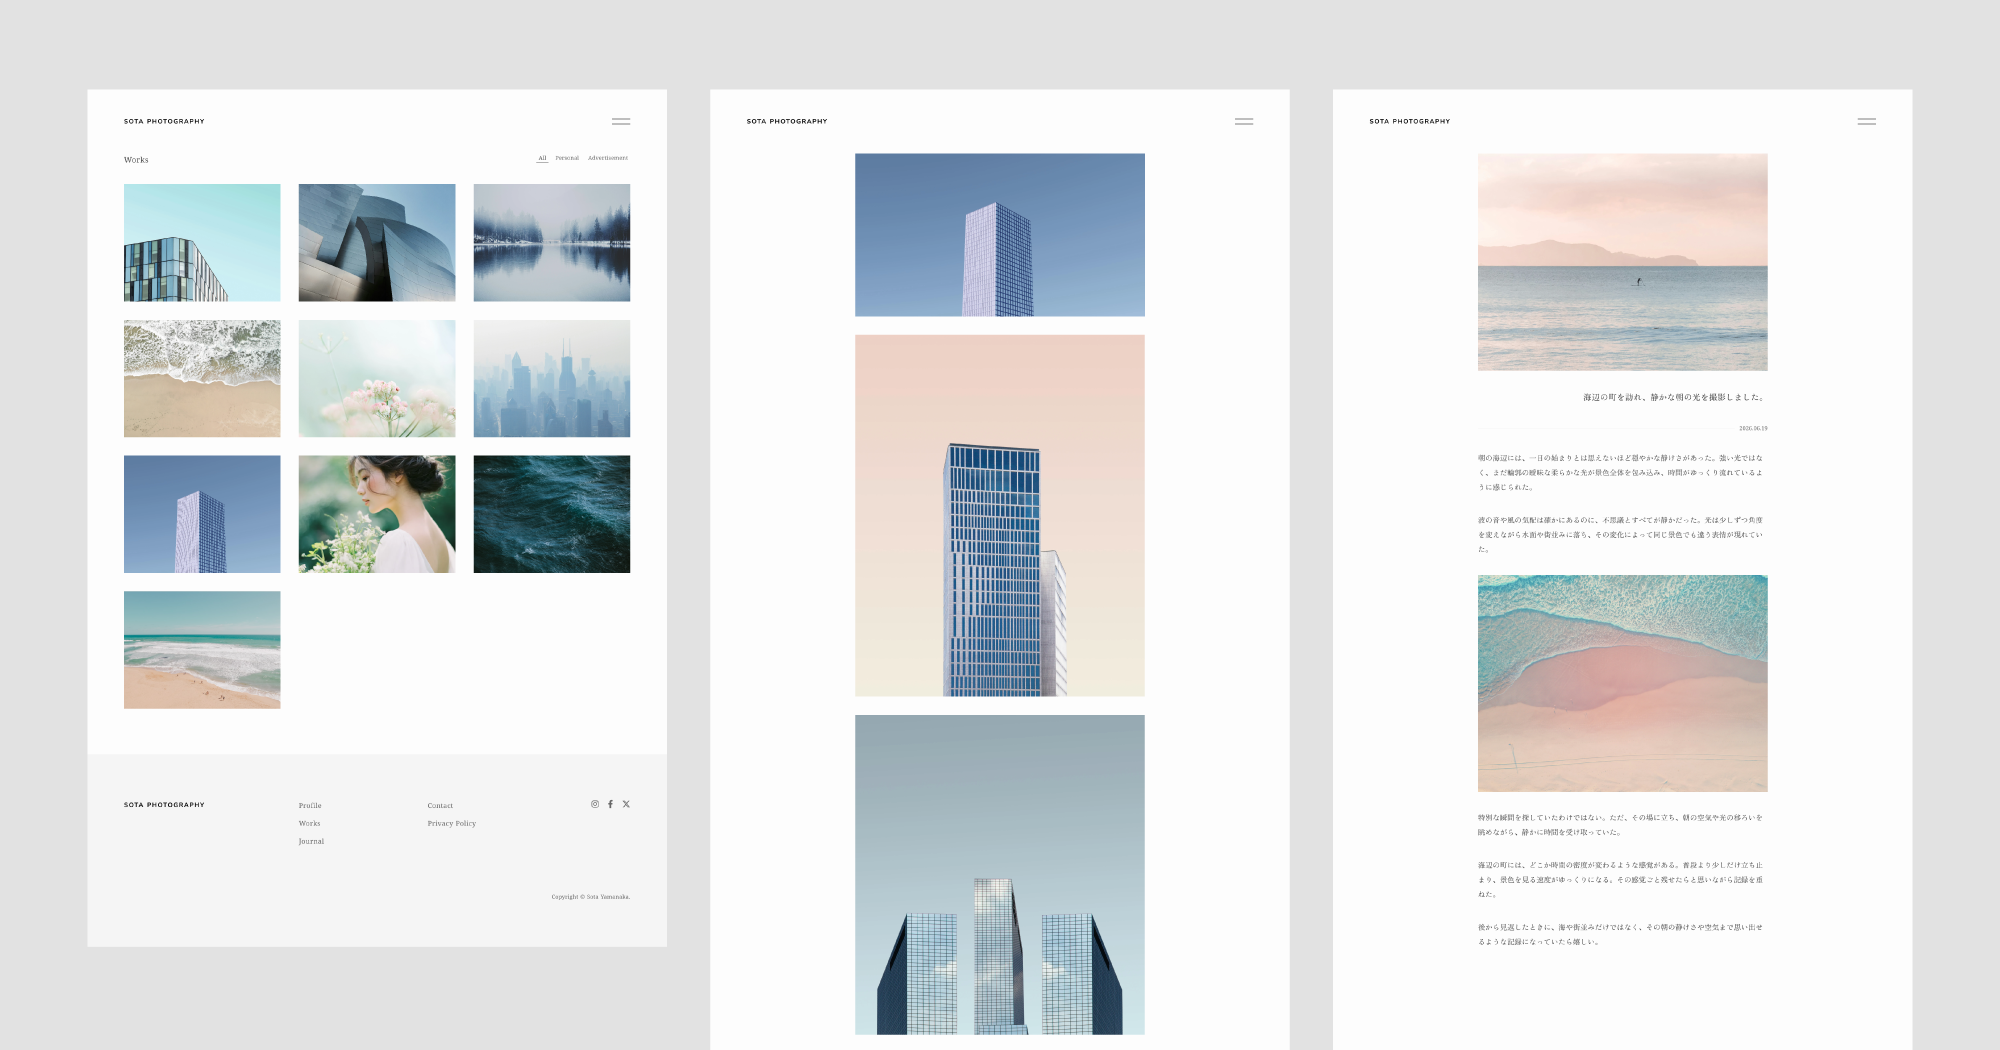This screenshot has height=1050, width=2000.
Task: Click the 'Copyright © Sota Yamanaka.' footer text
Action: coord(591,897)
